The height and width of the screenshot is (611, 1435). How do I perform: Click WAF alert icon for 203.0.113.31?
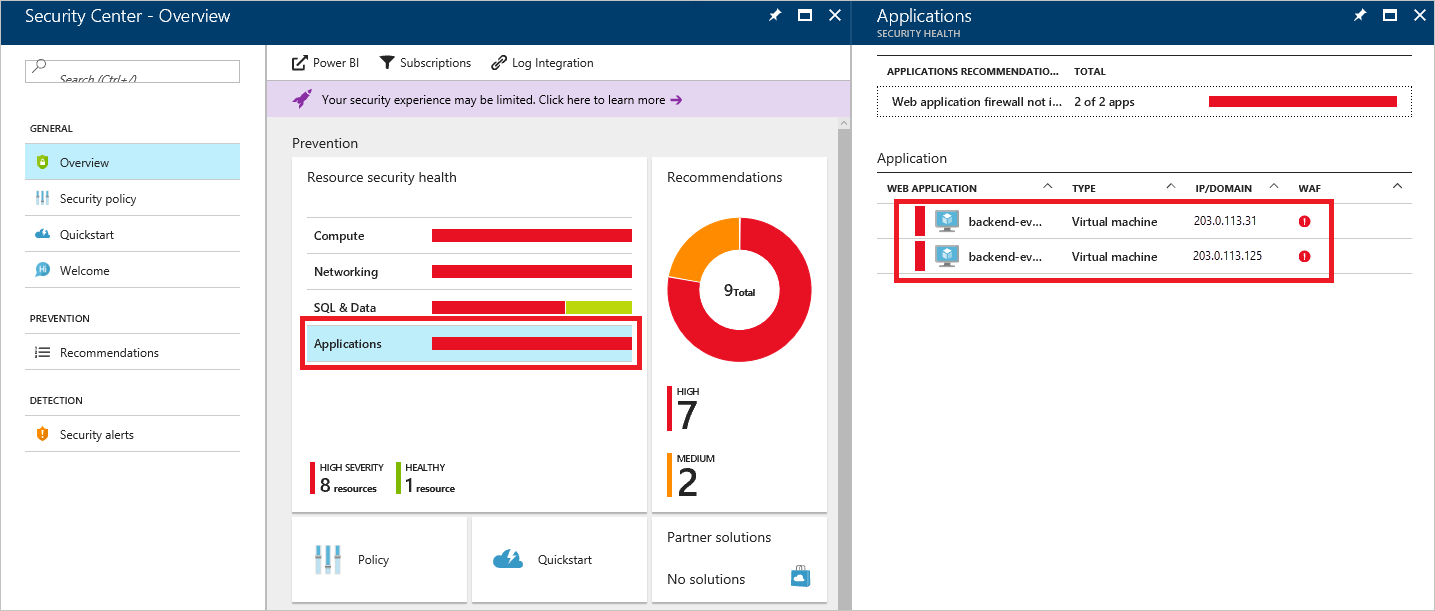coord(1304,221)
